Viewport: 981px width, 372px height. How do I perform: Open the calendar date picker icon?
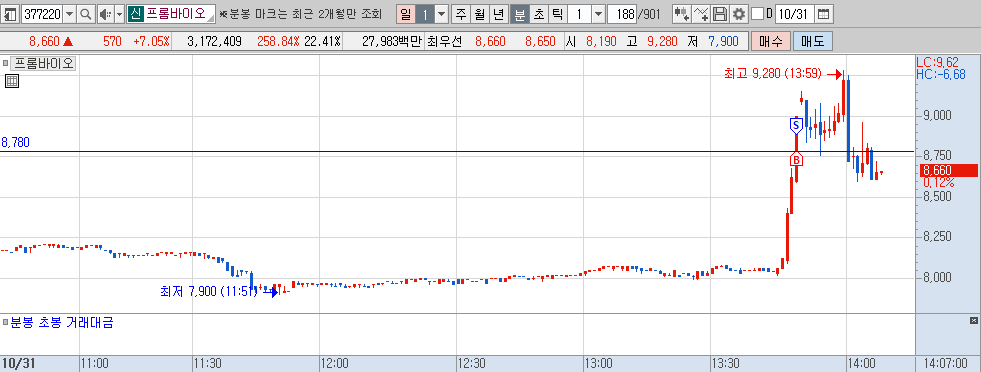823,14
